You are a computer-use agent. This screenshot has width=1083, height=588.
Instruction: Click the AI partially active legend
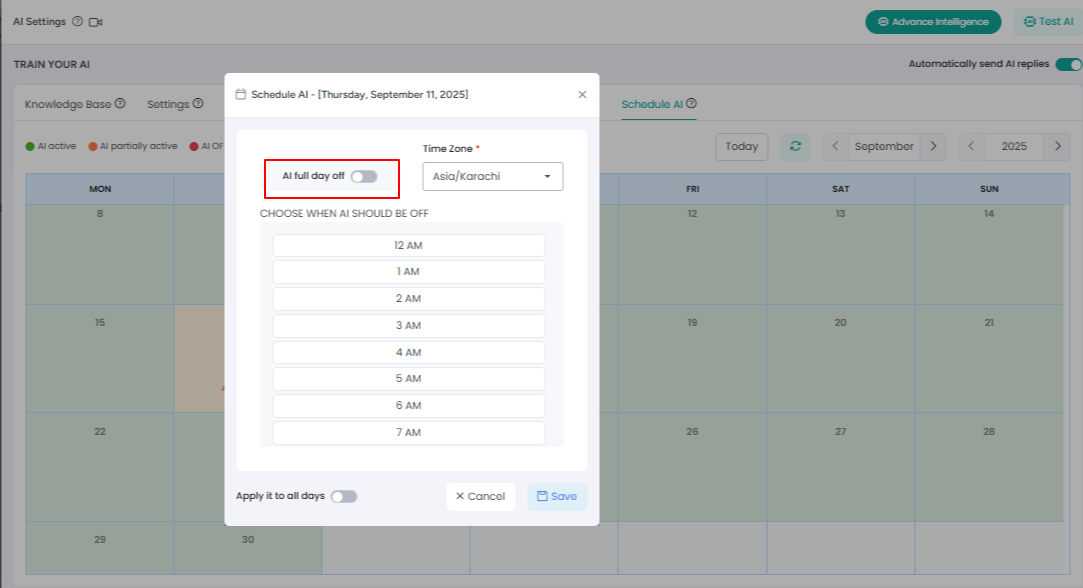pos(133,146)
